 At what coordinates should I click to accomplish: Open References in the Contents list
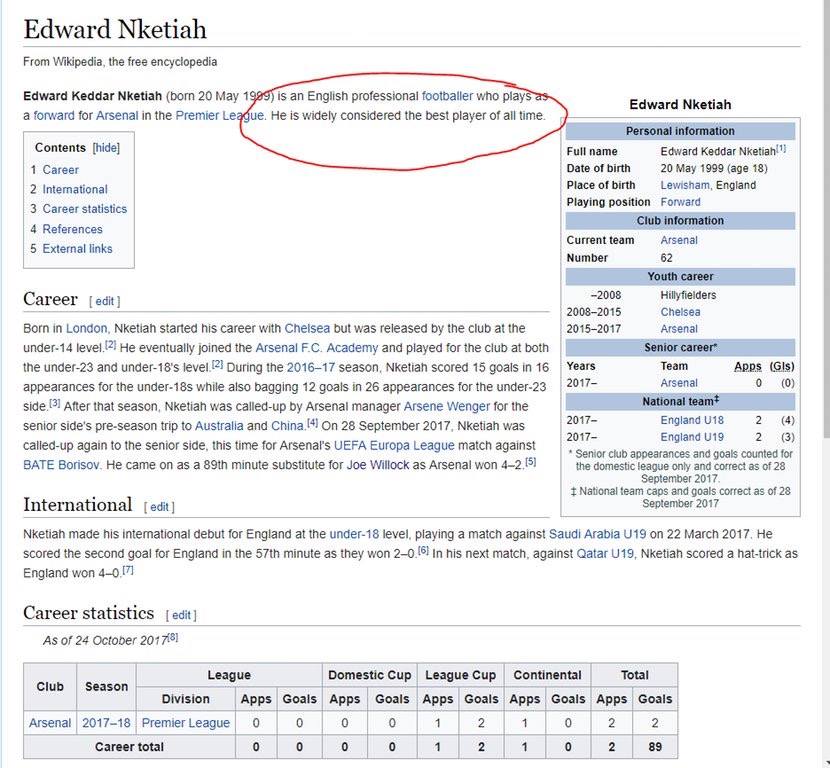point(73,229)
